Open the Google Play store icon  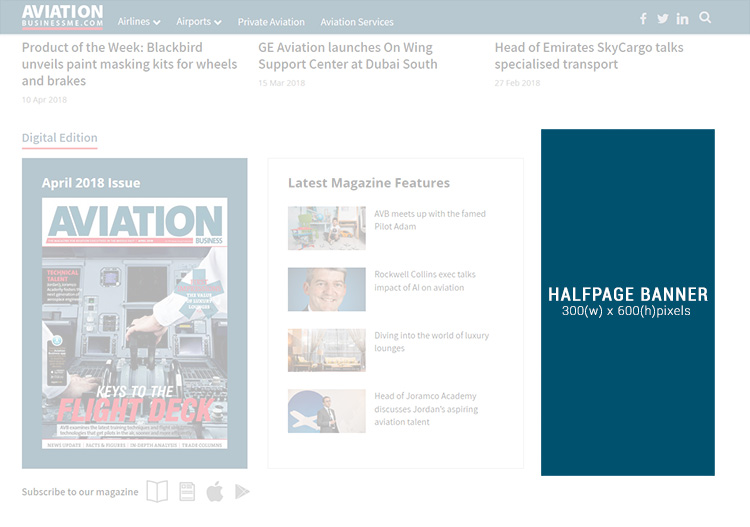(242, 492)
